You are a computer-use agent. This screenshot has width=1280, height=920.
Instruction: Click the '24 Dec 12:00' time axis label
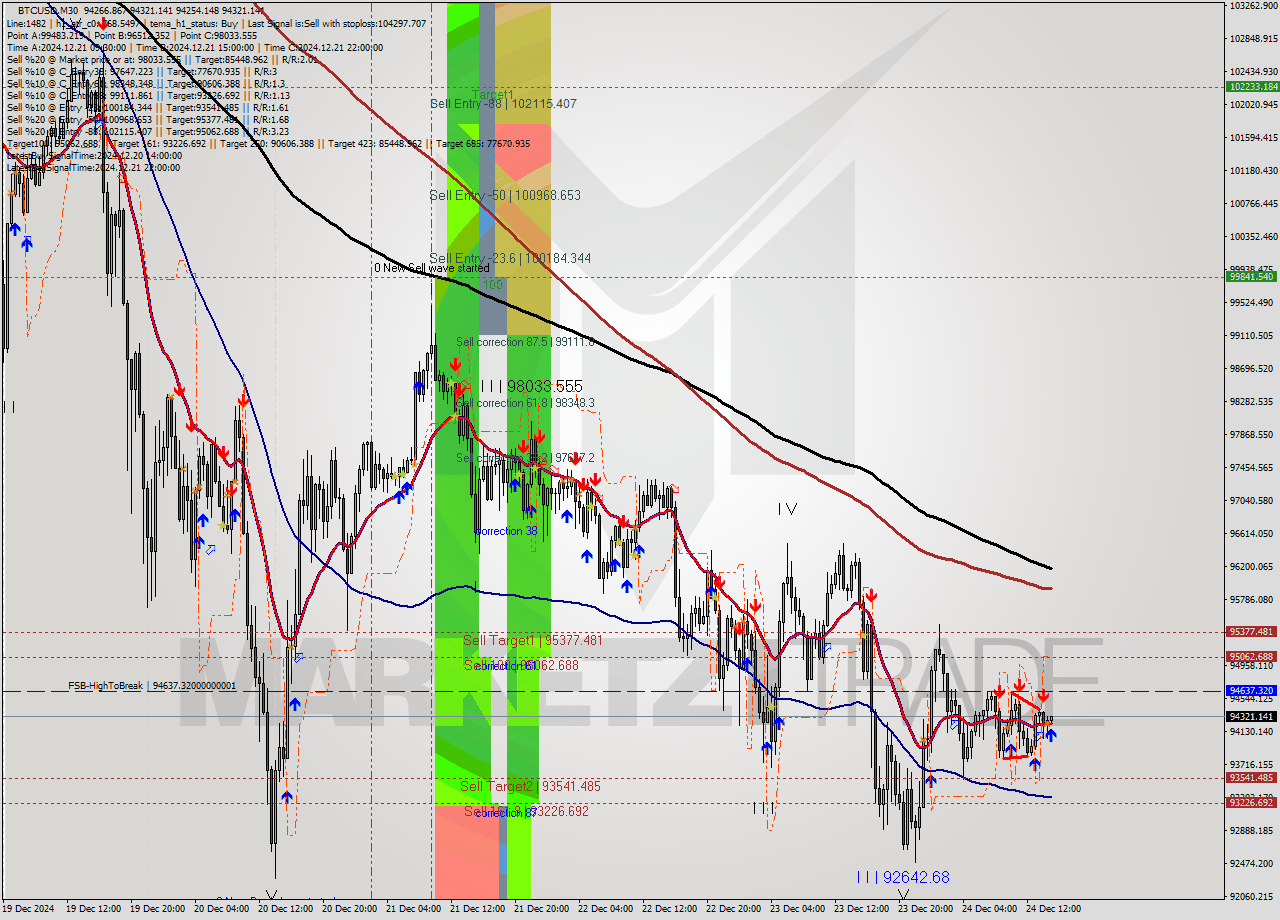click(1054, 909)
